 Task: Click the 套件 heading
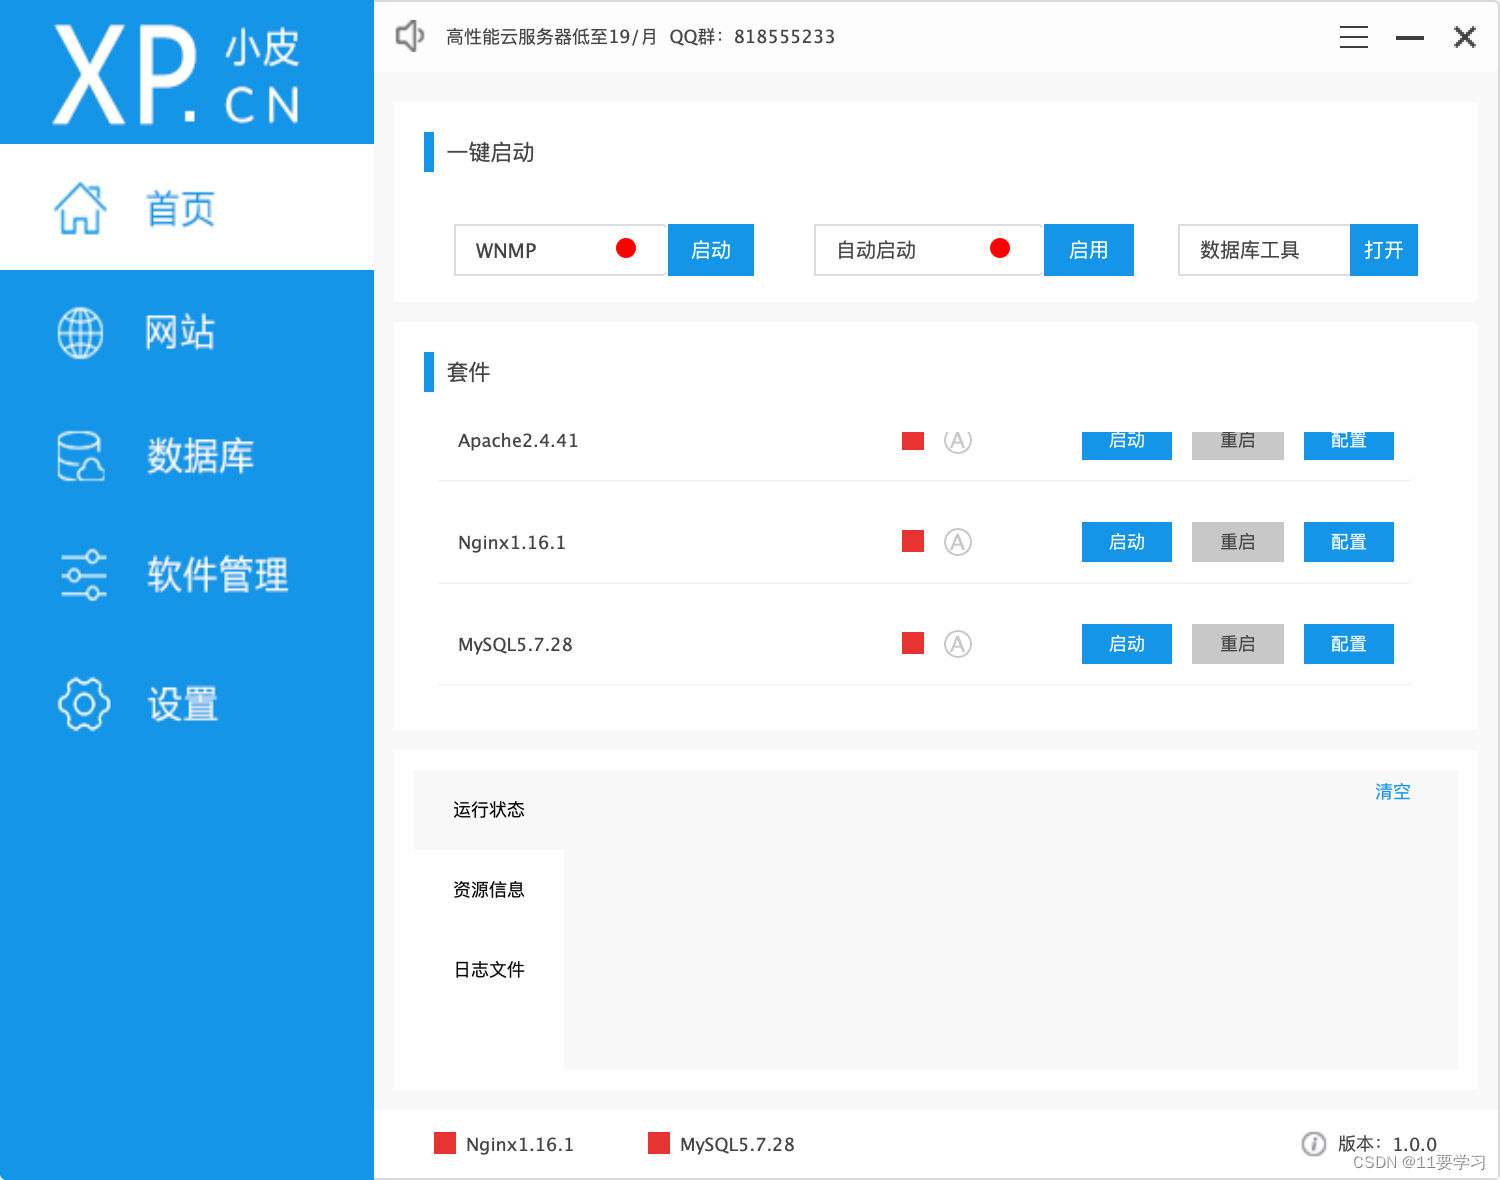tap(468, 372)
